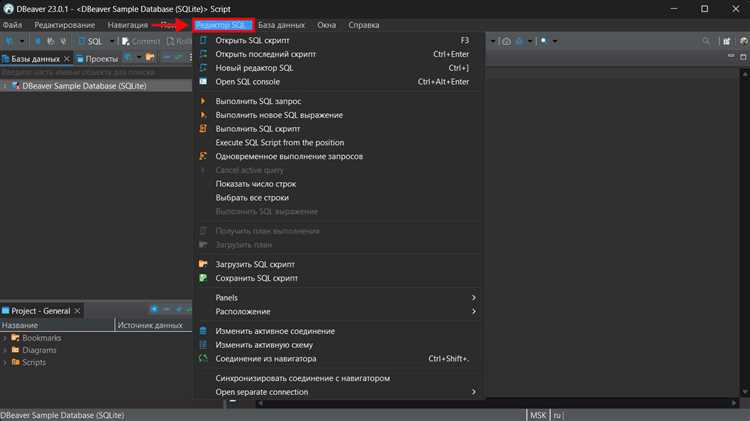Click the ru locale in status bar

(x=557, y=415)
